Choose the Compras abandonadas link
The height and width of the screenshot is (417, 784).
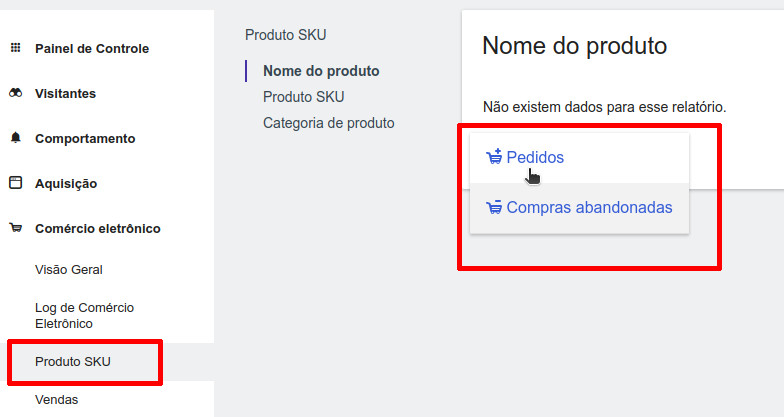tap(589, 208)
